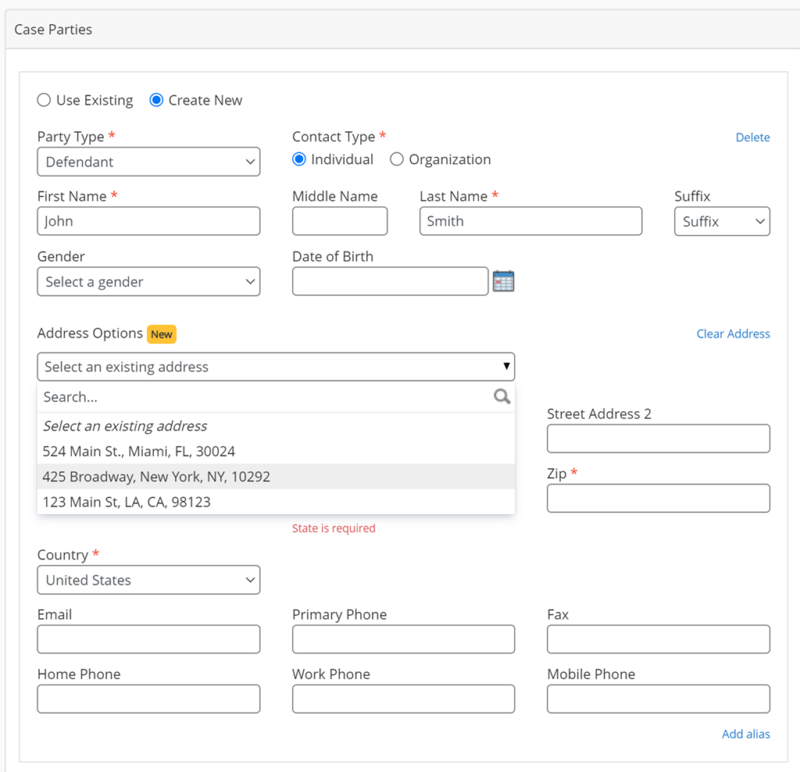Viewport: 800px width, 772px height.
Task: Click the Clear Address link
Action: tap(733, 334)
